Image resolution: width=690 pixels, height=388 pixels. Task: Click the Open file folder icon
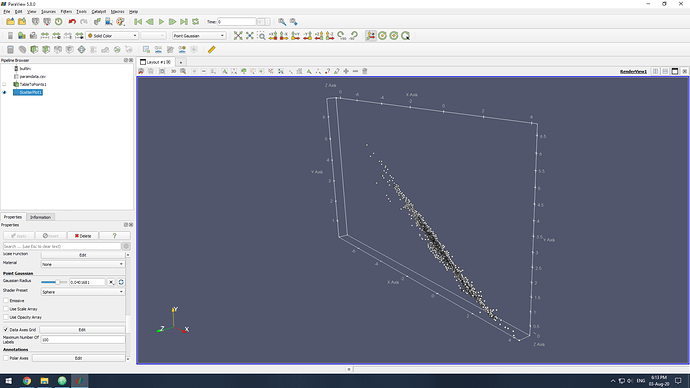pyautogui.click(x=10, y=22)
